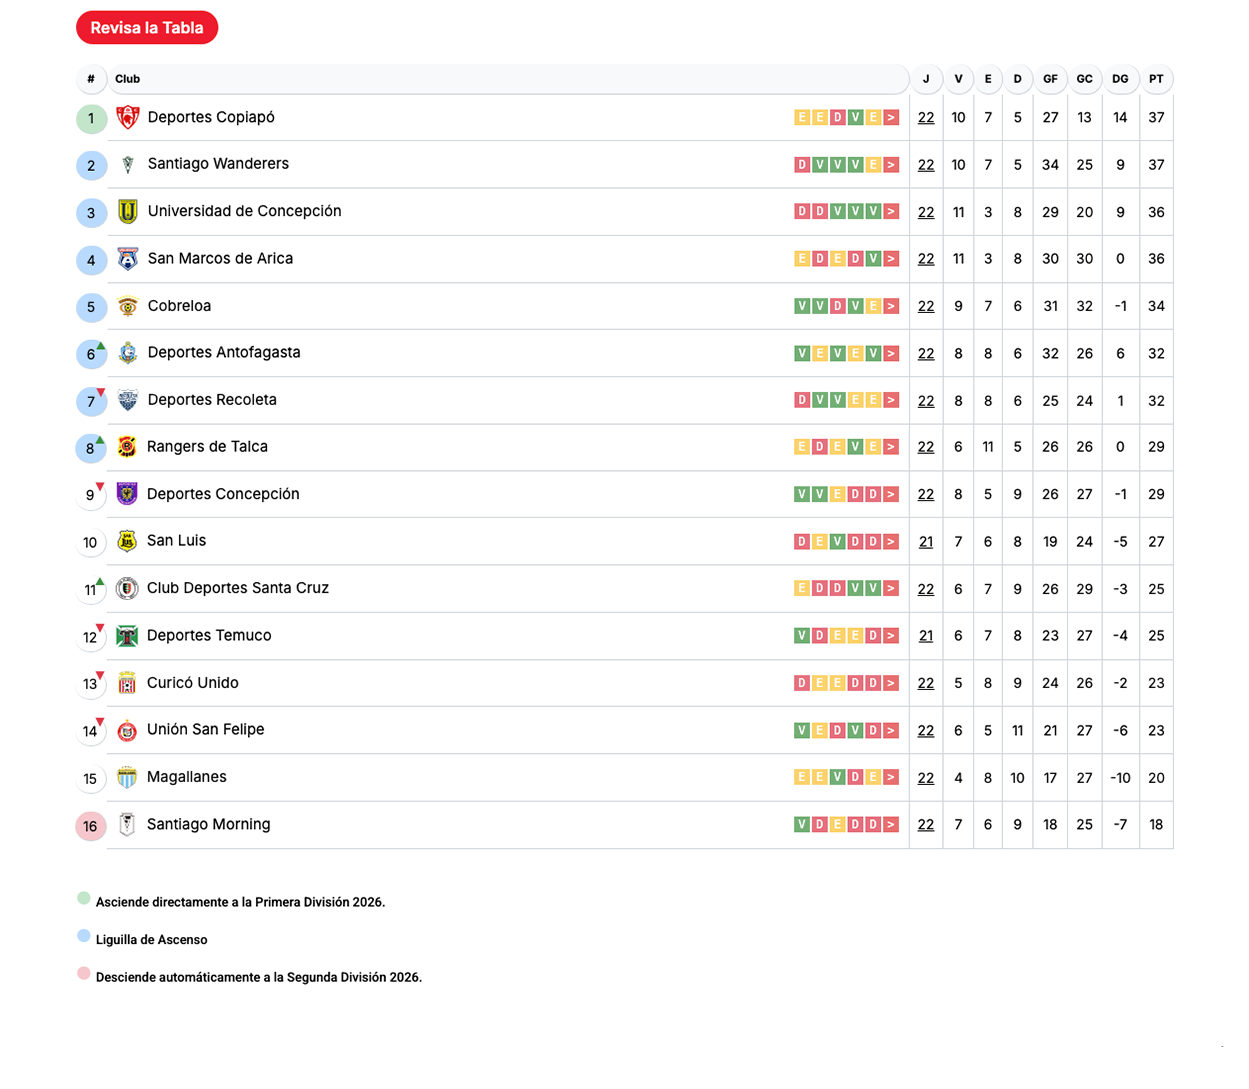This screenshot has height=1089, width=1249.
Task: Click the Rangers de Talca crest
Action: pyautogui.click(x=127, y=447)
